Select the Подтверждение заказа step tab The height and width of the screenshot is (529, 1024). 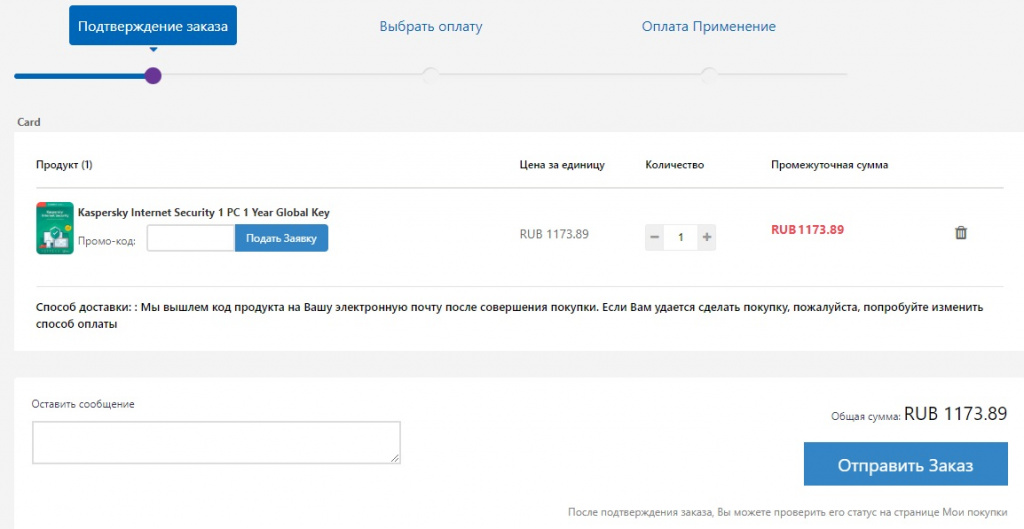[x=153, y=26]
